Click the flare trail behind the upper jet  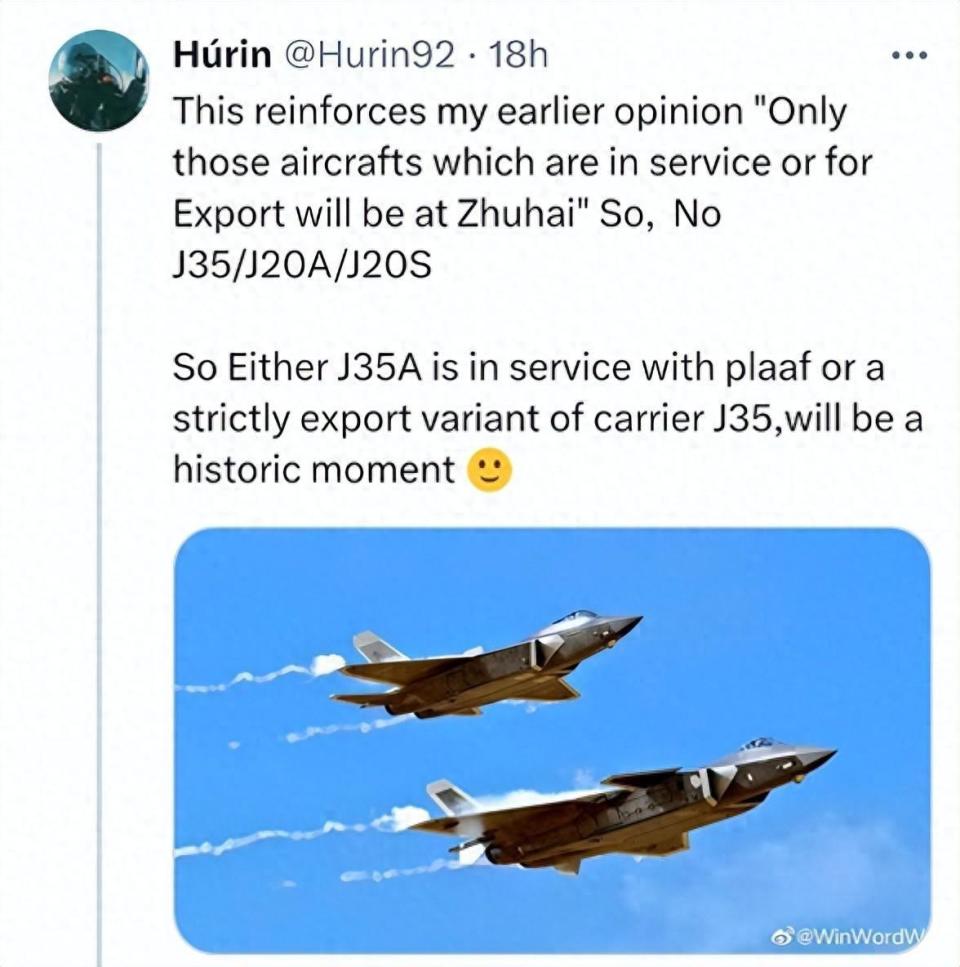(260, 678)
